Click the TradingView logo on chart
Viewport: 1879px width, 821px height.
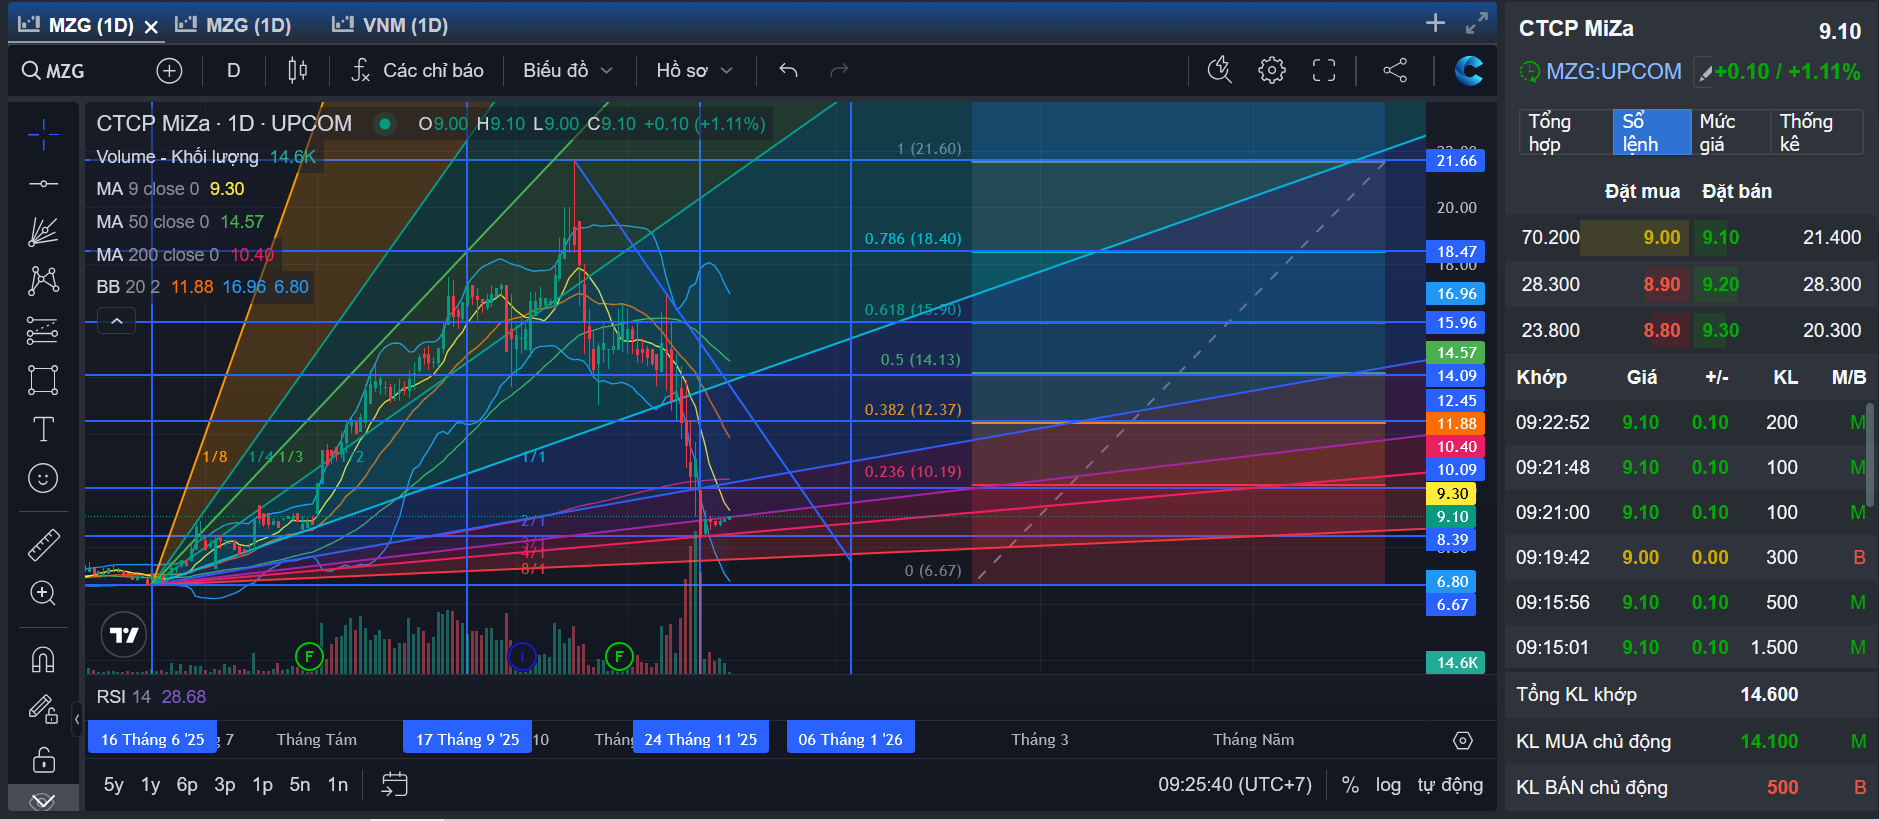[124, 635]
